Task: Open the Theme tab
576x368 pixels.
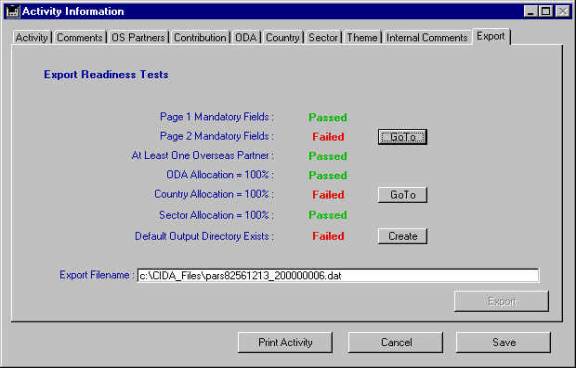Action: (362, 37)
